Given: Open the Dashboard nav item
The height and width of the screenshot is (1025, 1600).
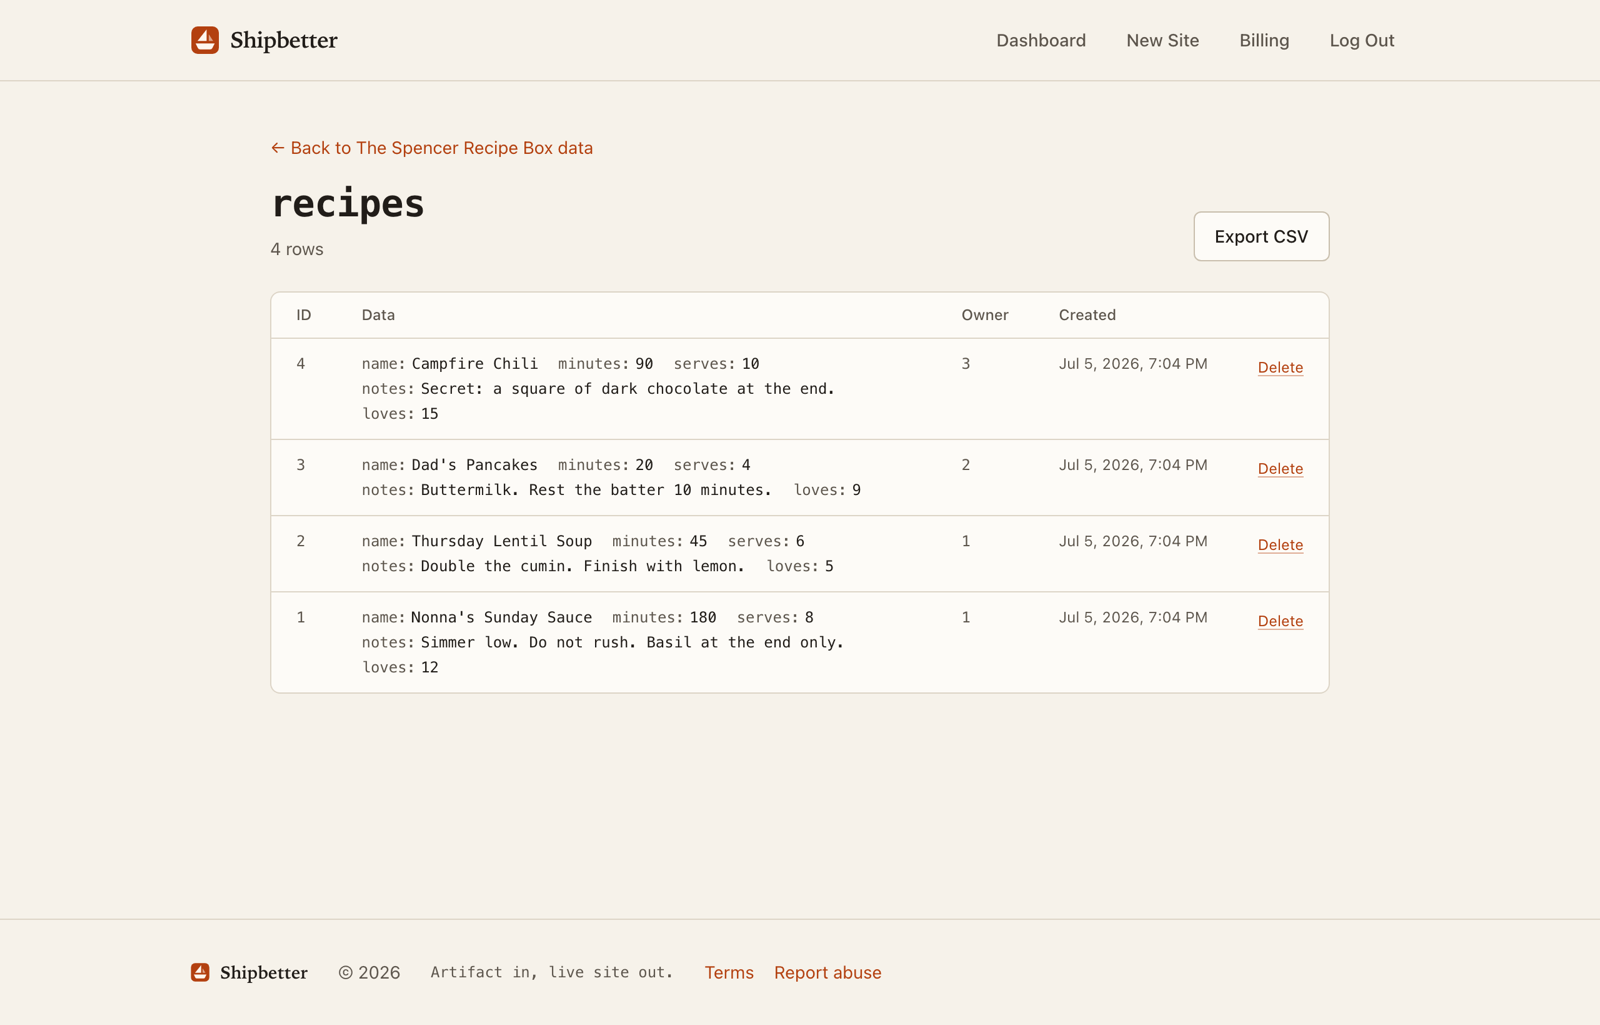Looking at the screenshot, I should click(1041, 40).
